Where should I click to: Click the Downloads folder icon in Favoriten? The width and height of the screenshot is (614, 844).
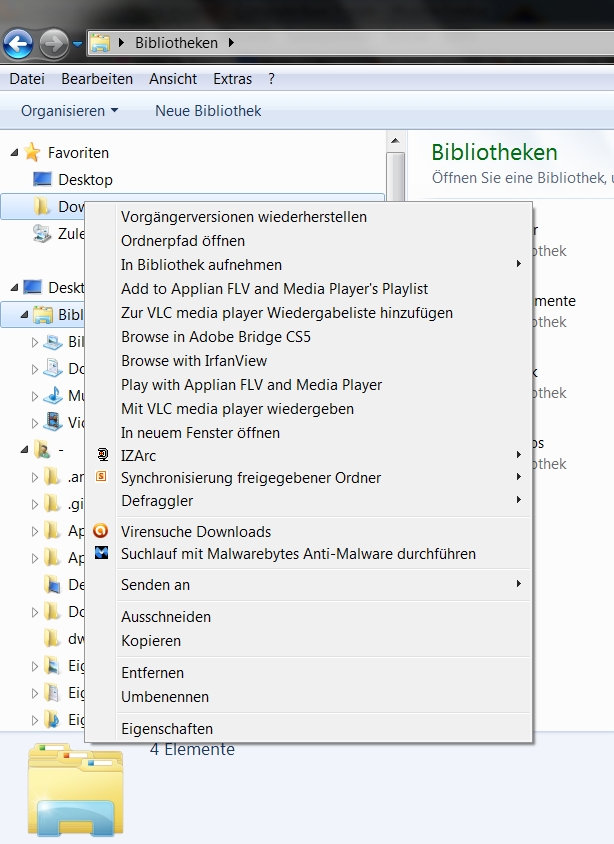pos(42,206)
